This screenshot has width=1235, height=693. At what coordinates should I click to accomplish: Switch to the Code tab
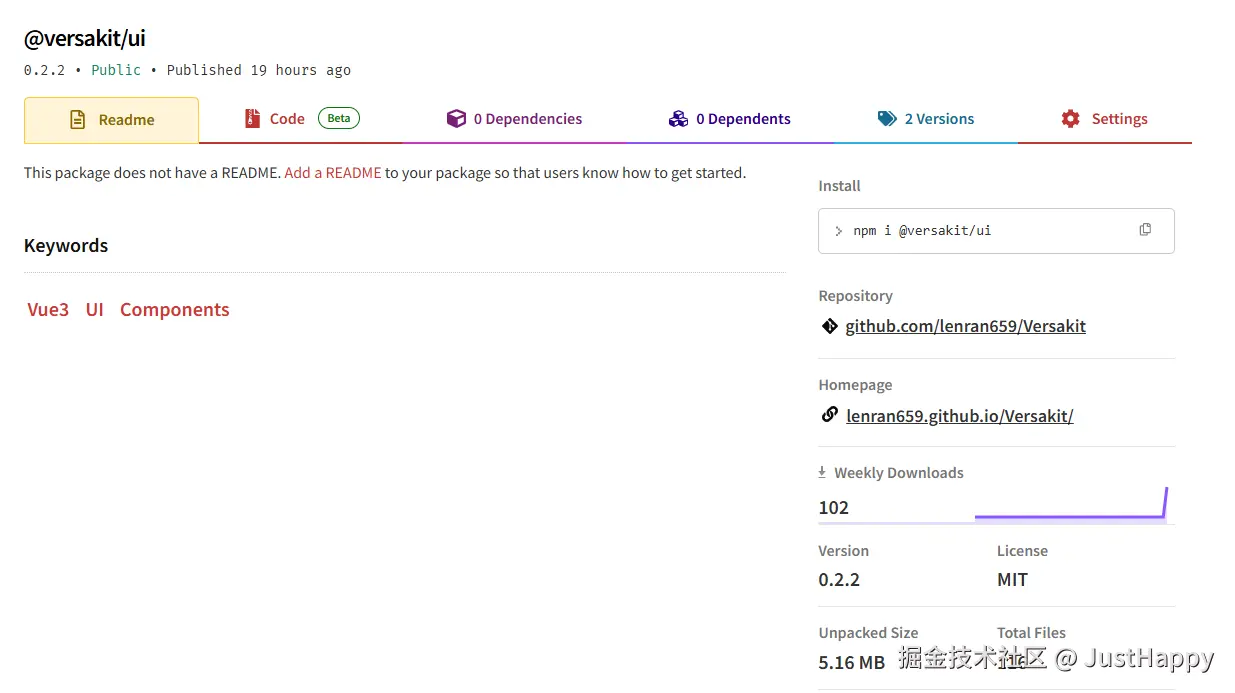click(x=301, y=119)
